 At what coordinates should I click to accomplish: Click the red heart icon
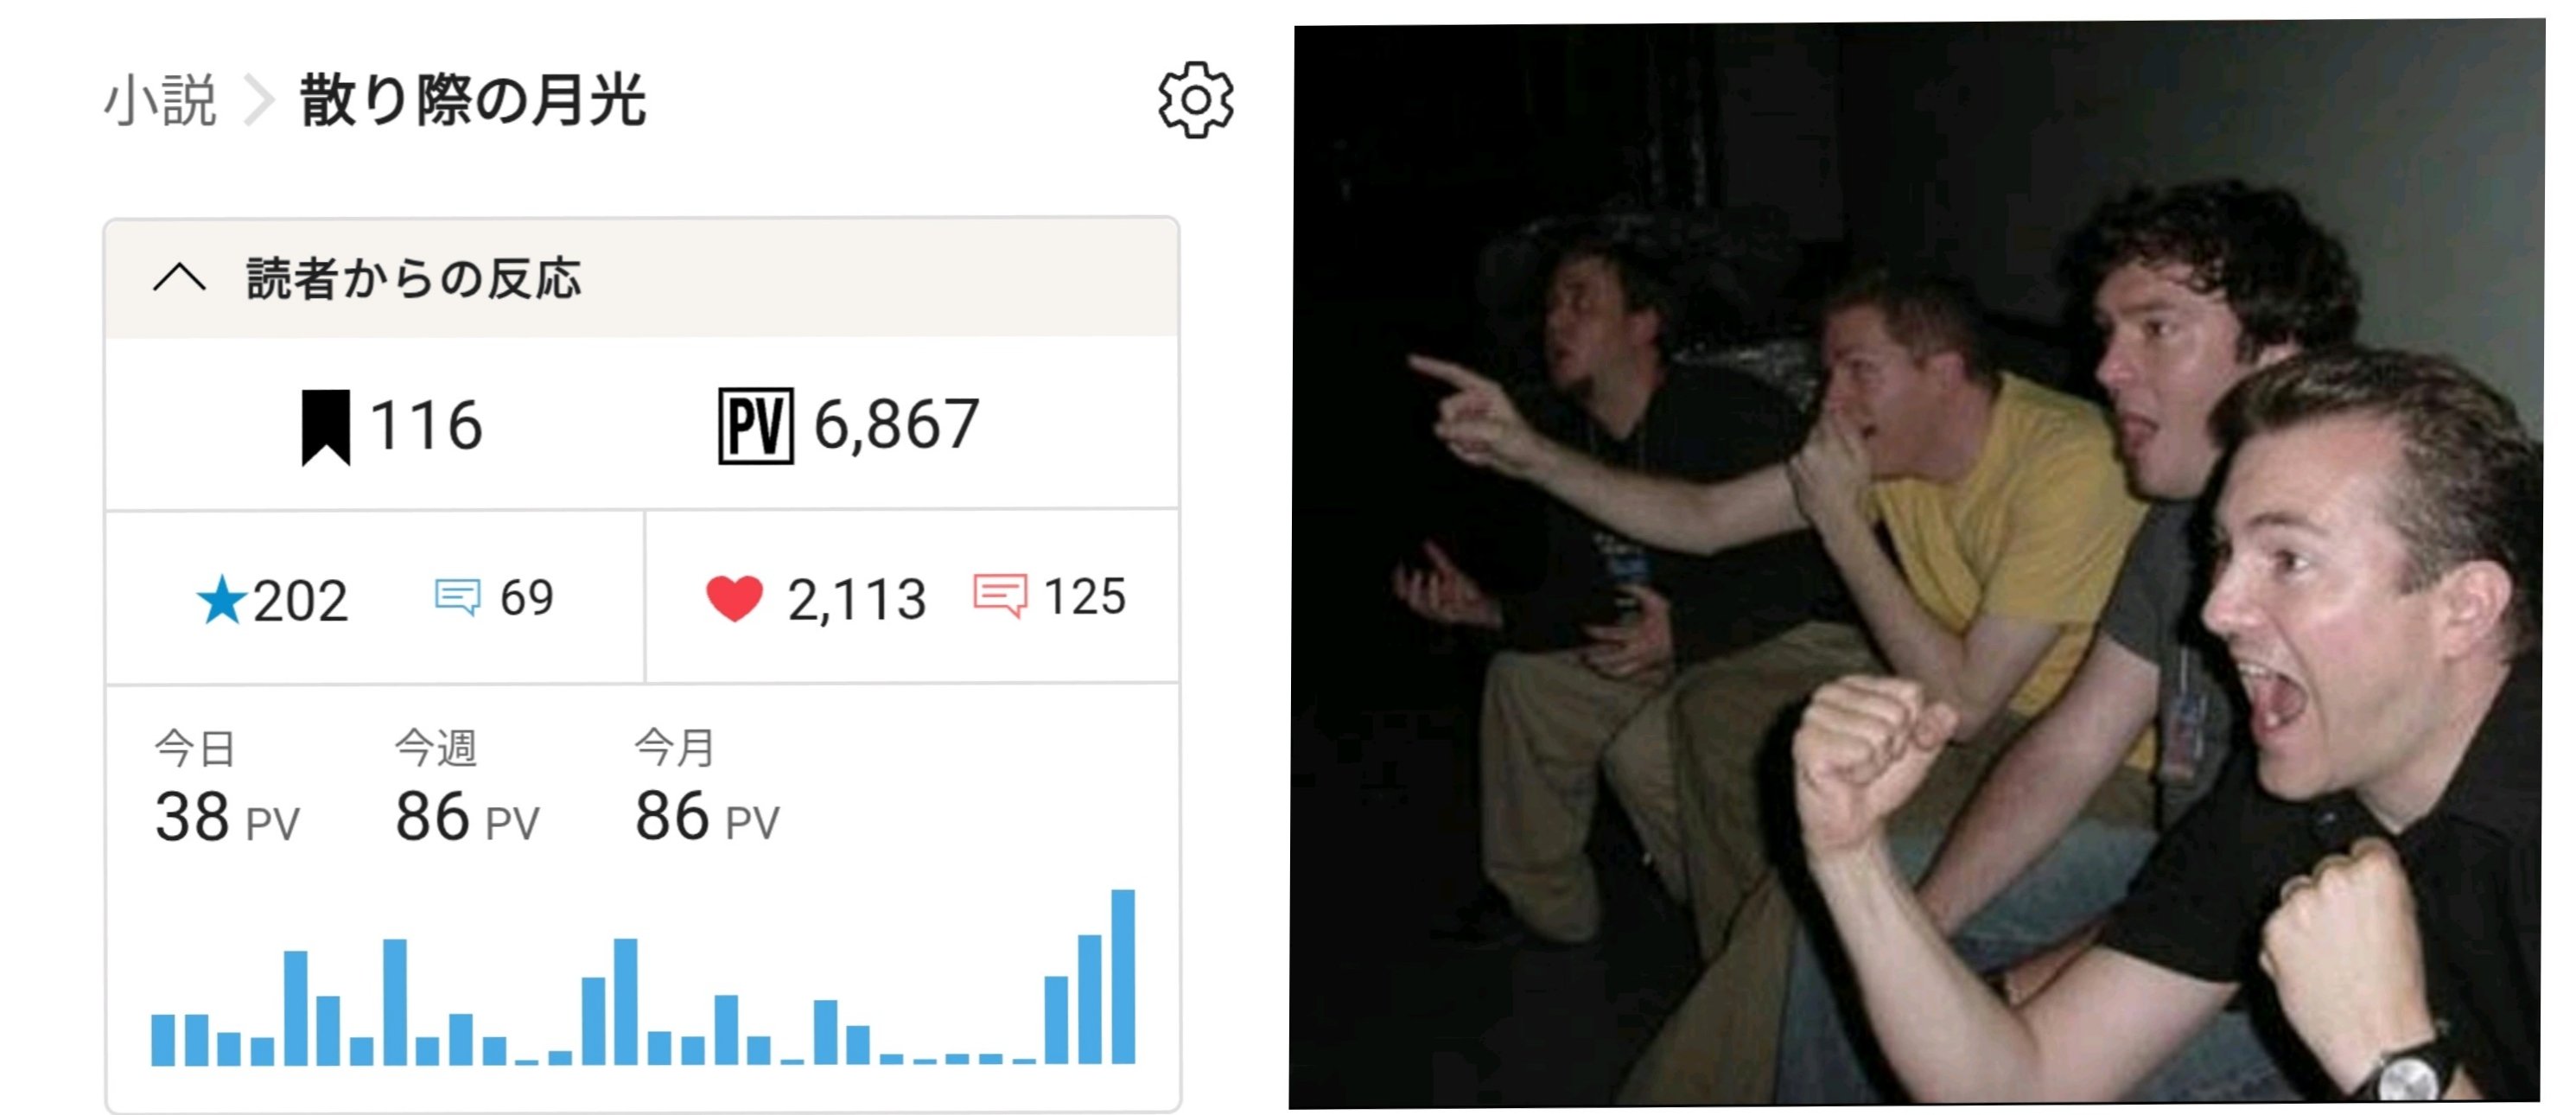coord(734,598)
